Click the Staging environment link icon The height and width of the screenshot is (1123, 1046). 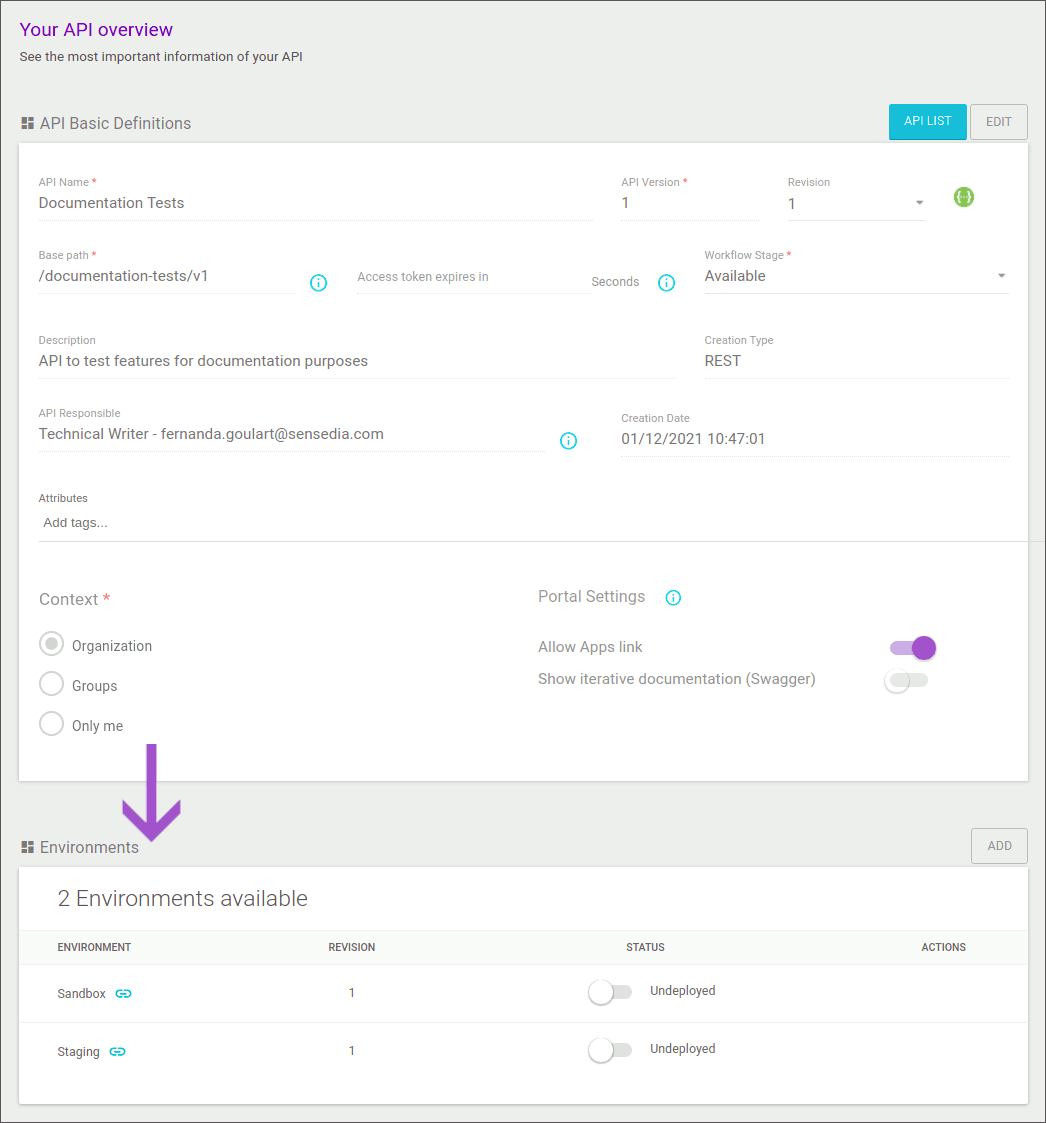point(117,1051)
